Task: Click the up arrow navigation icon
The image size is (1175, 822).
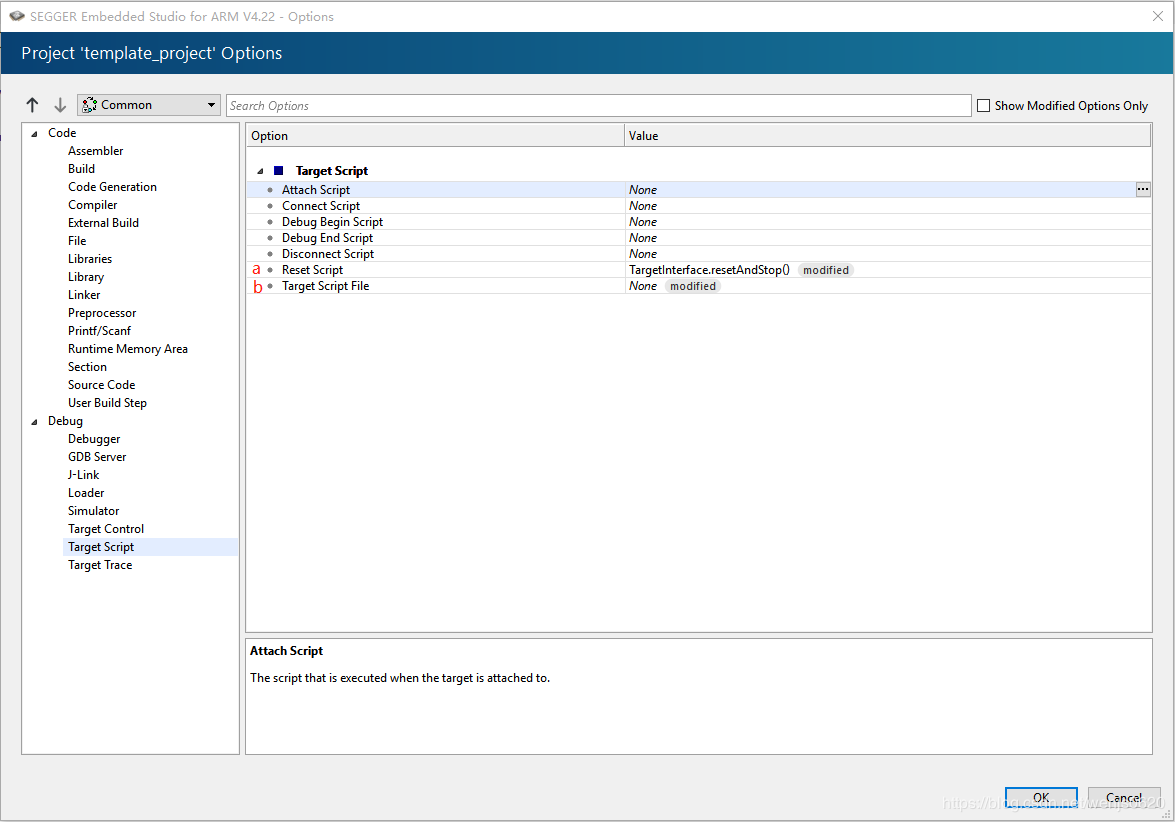Action: pos(33,105)
